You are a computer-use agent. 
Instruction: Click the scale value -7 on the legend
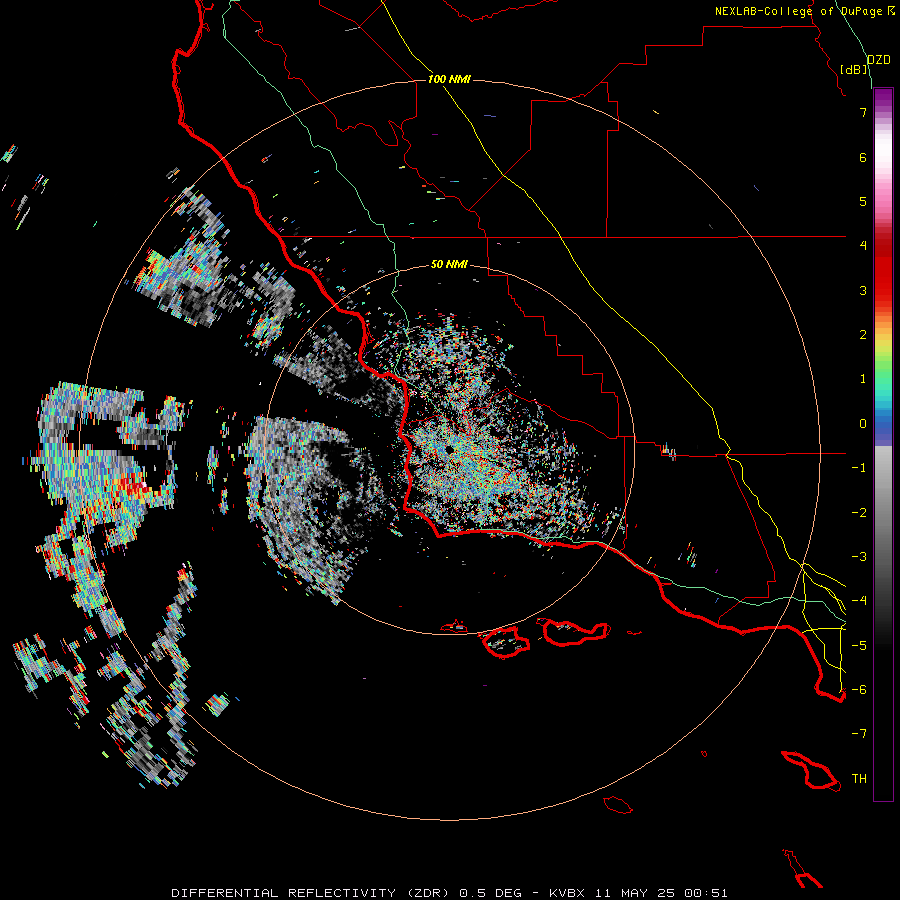pyautogui.click(x=859, y=734)
